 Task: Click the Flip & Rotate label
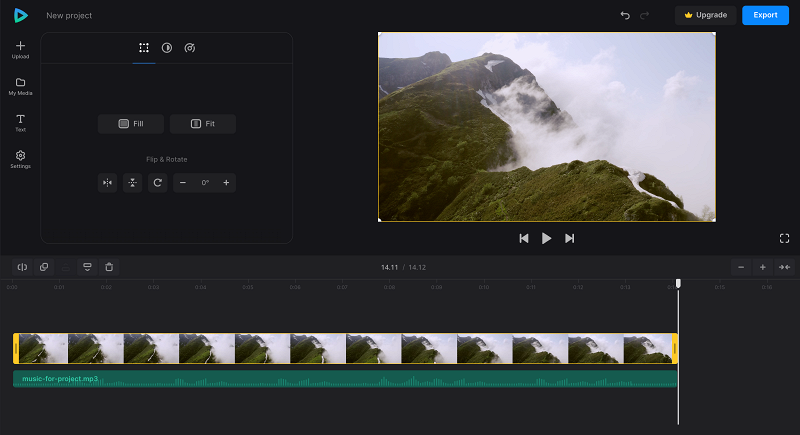(x=167, y=159)
